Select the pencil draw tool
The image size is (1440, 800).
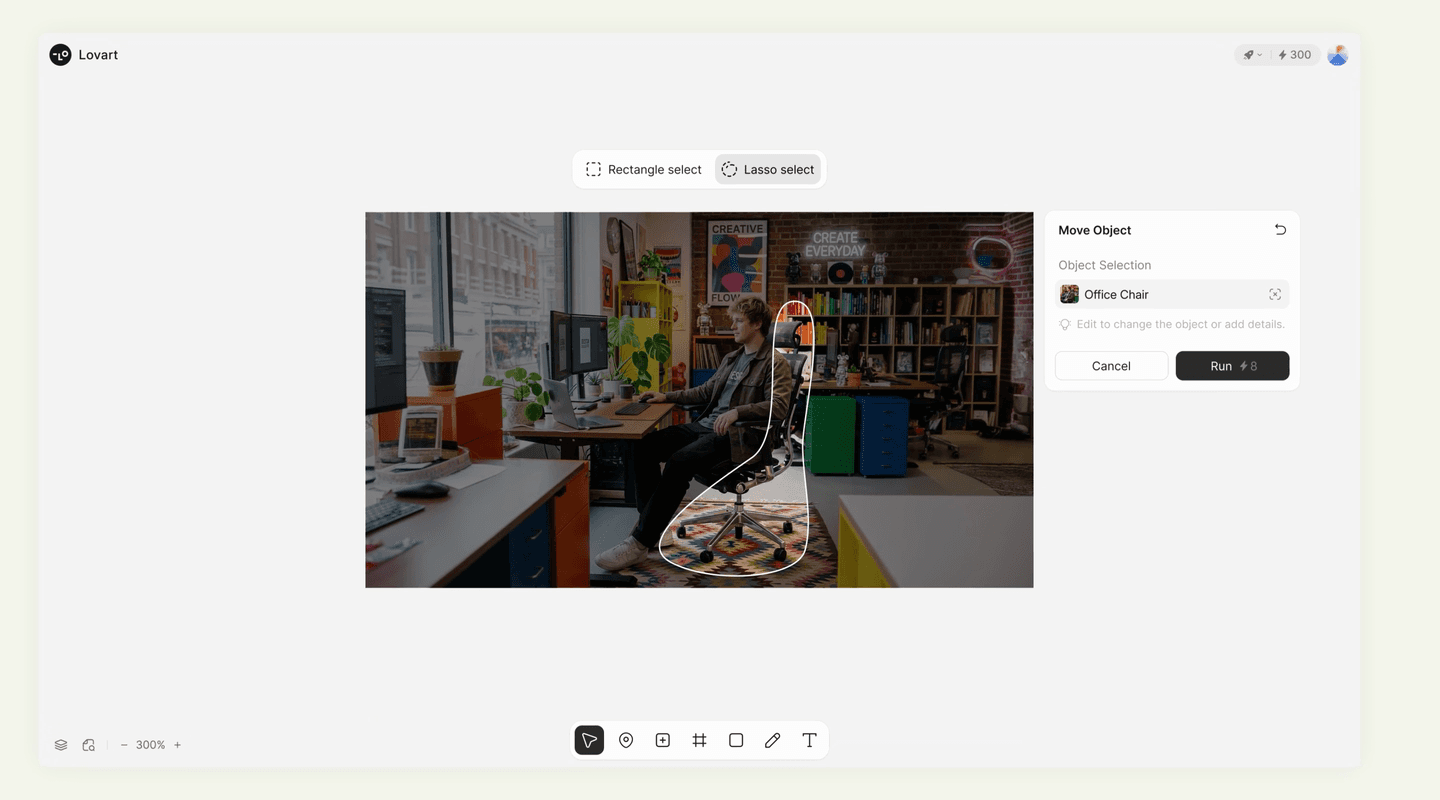[772, 740]
